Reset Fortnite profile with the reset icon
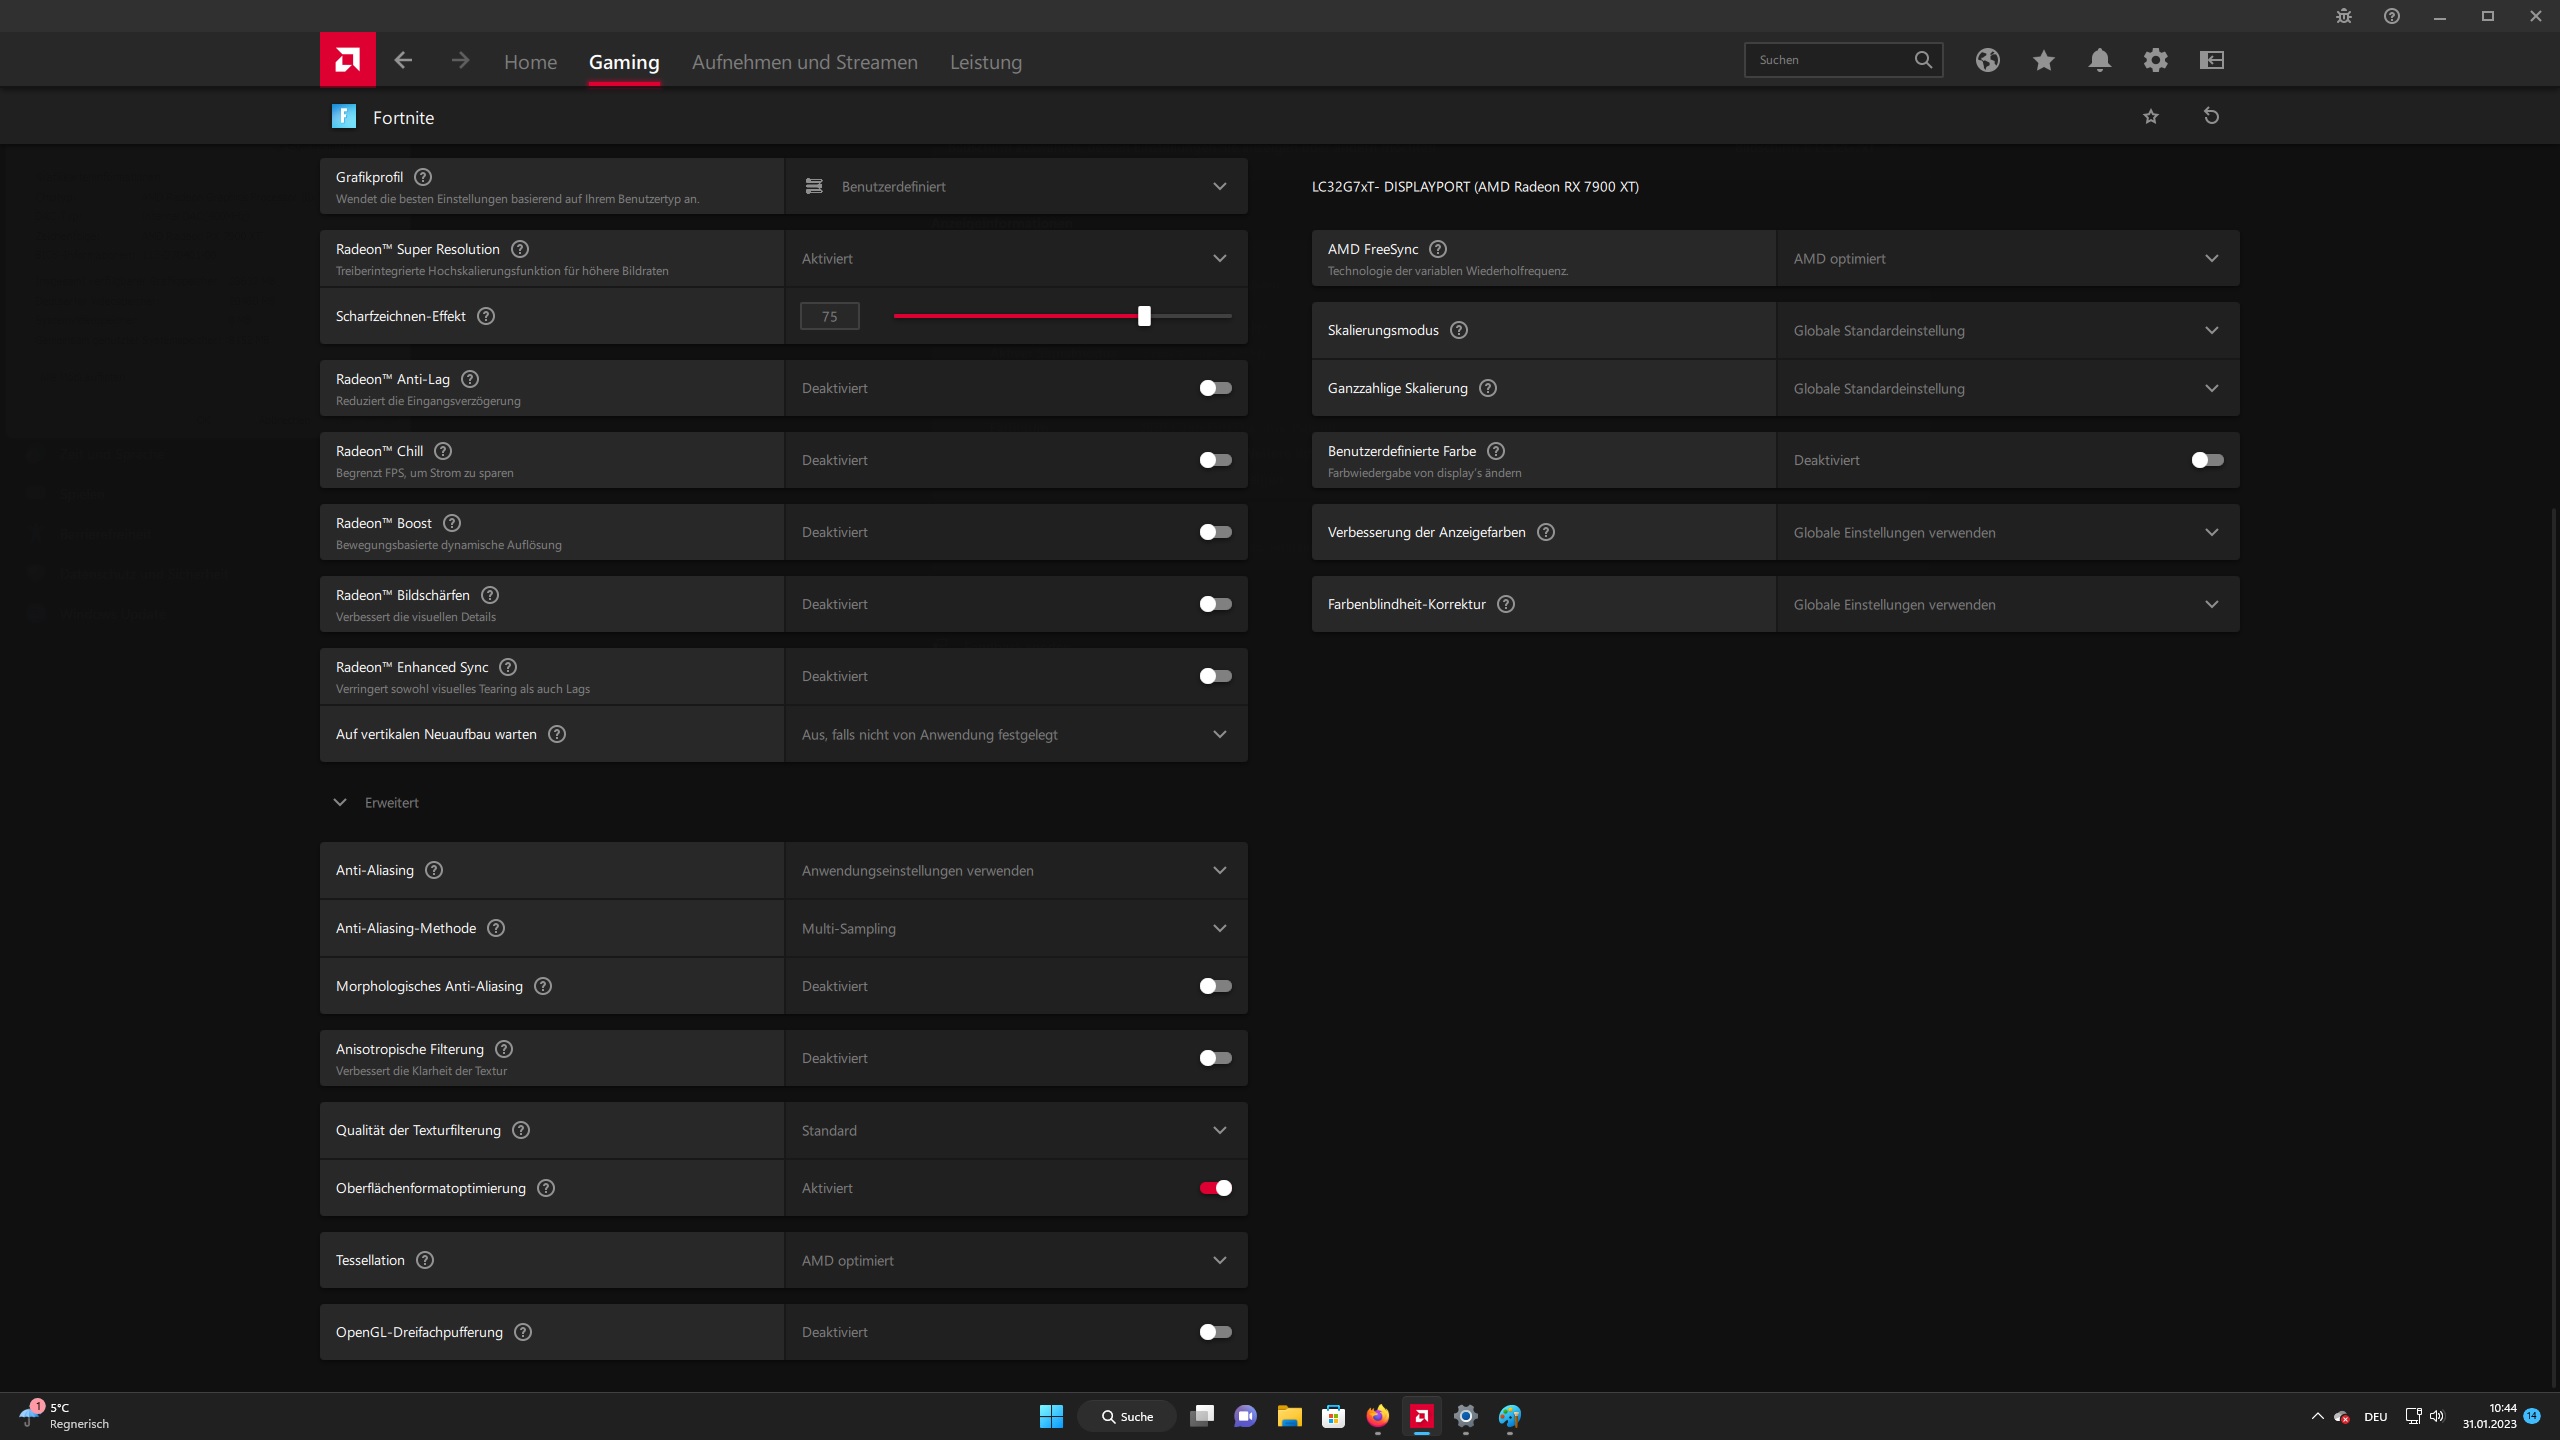This screenshot has width=2560, height=1440. point(2211,116)
